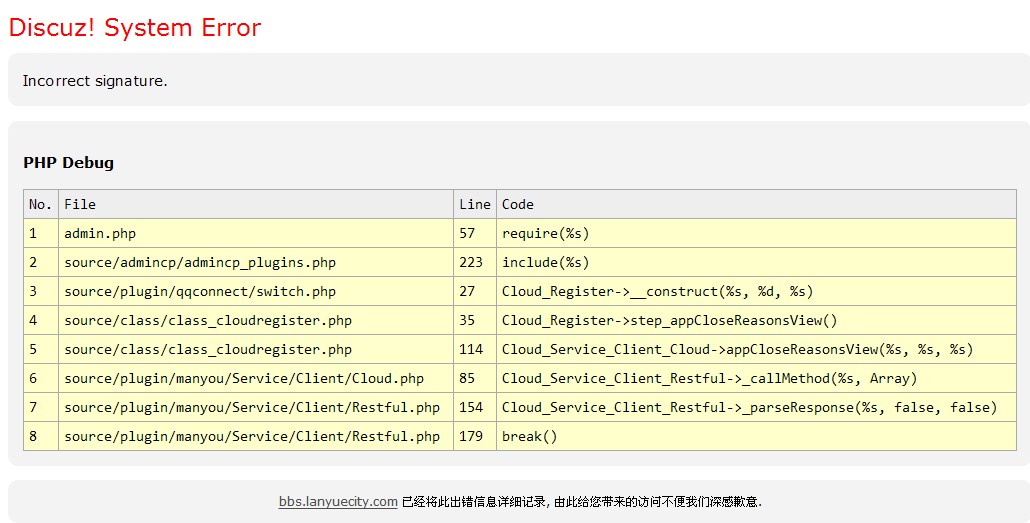Click the Line column header
1030x523 pixels.
click(475, 204)
